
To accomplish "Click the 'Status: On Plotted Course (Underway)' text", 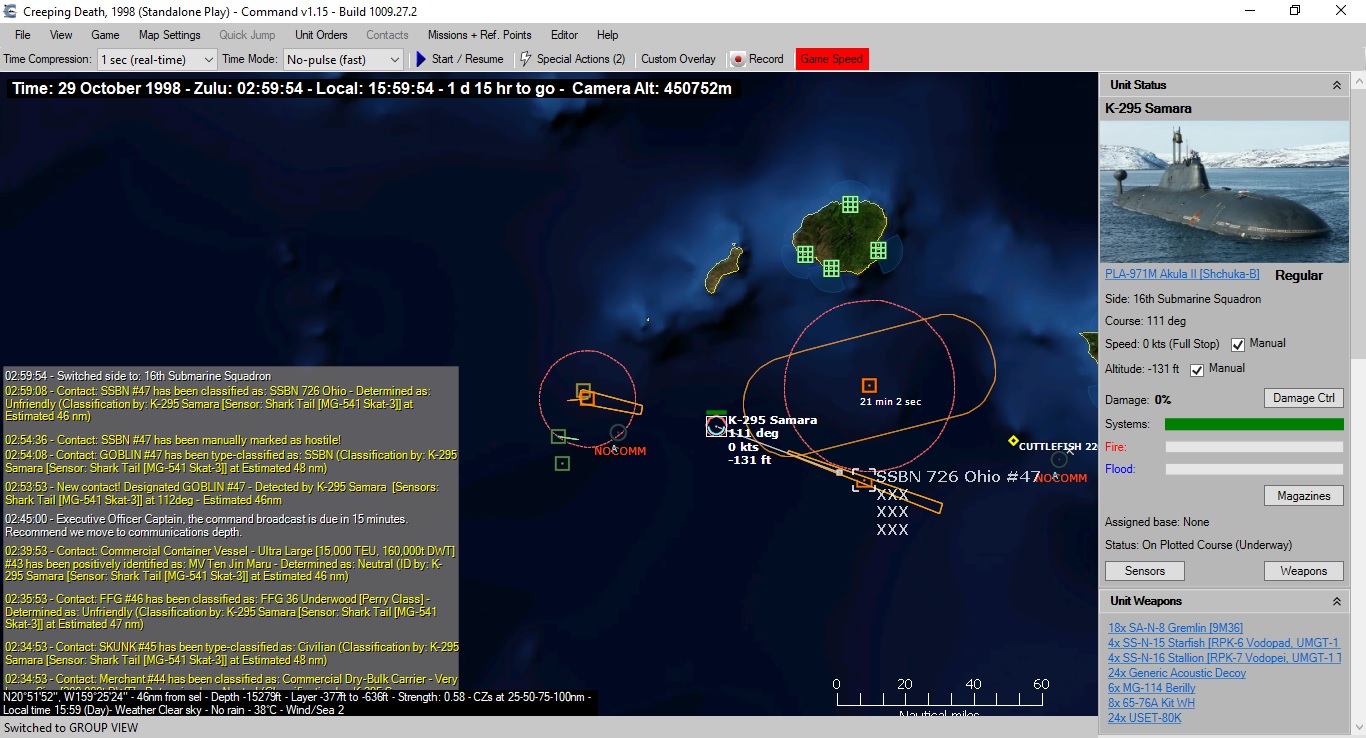I will click(1198, 545).
